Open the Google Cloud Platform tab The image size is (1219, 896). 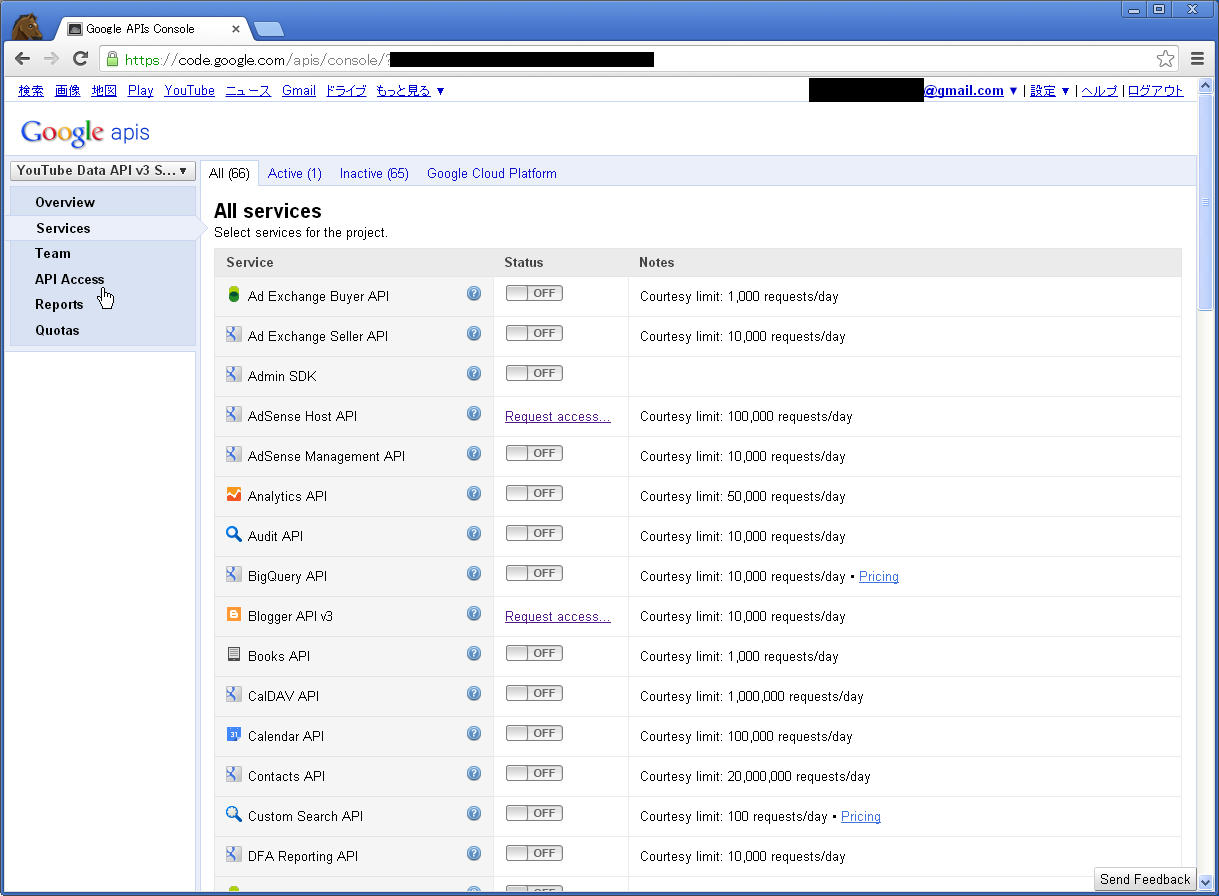(492, 173)
